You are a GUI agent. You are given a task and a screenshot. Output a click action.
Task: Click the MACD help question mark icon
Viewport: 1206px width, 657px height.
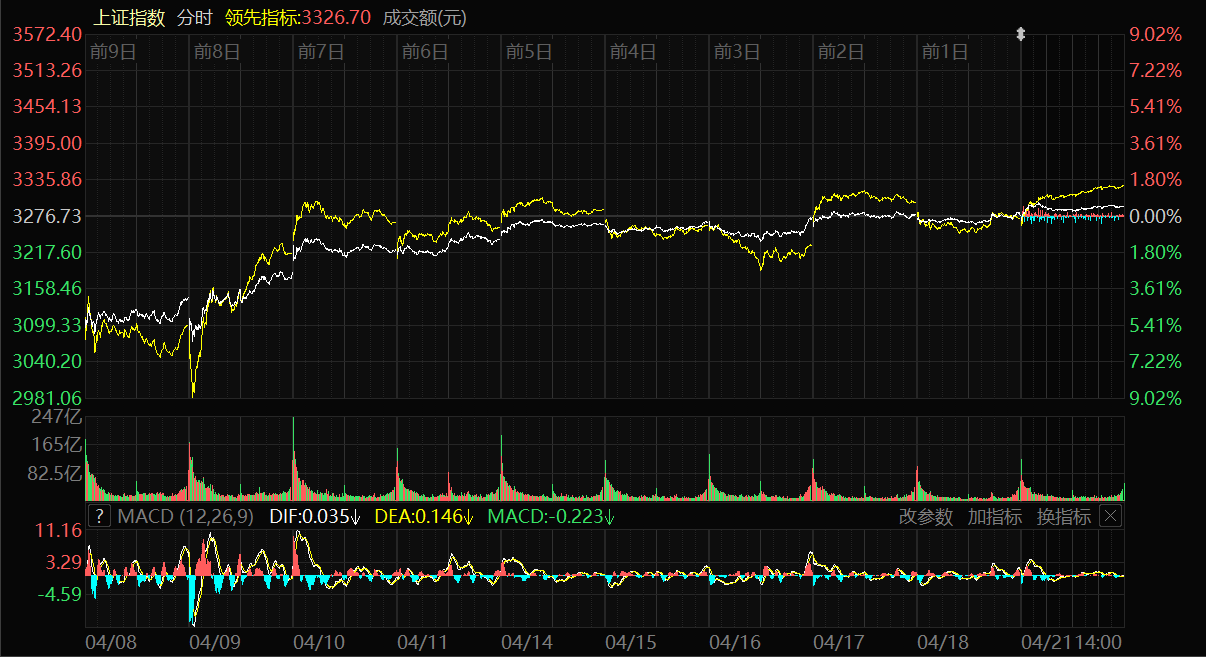tap(99, 516)
